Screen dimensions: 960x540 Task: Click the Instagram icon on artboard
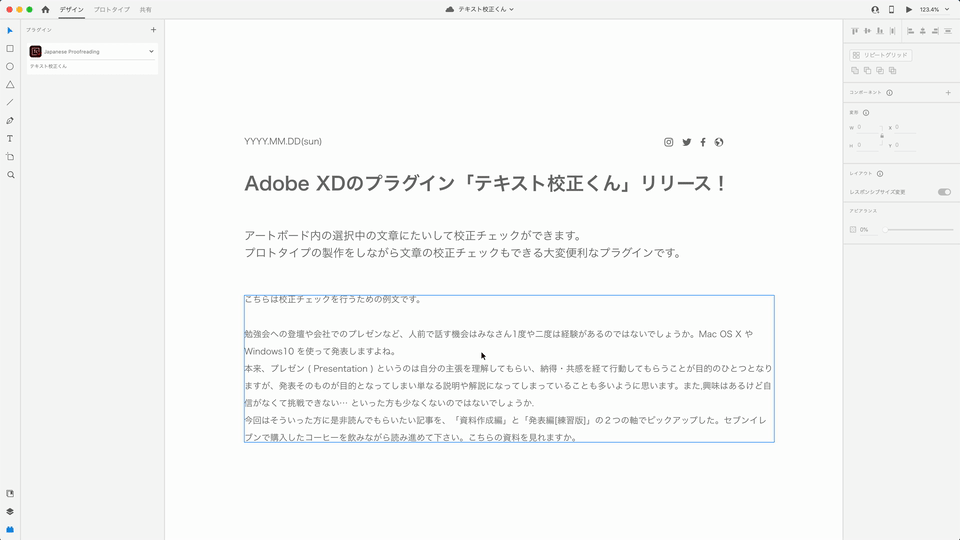(x=669, y=142)
